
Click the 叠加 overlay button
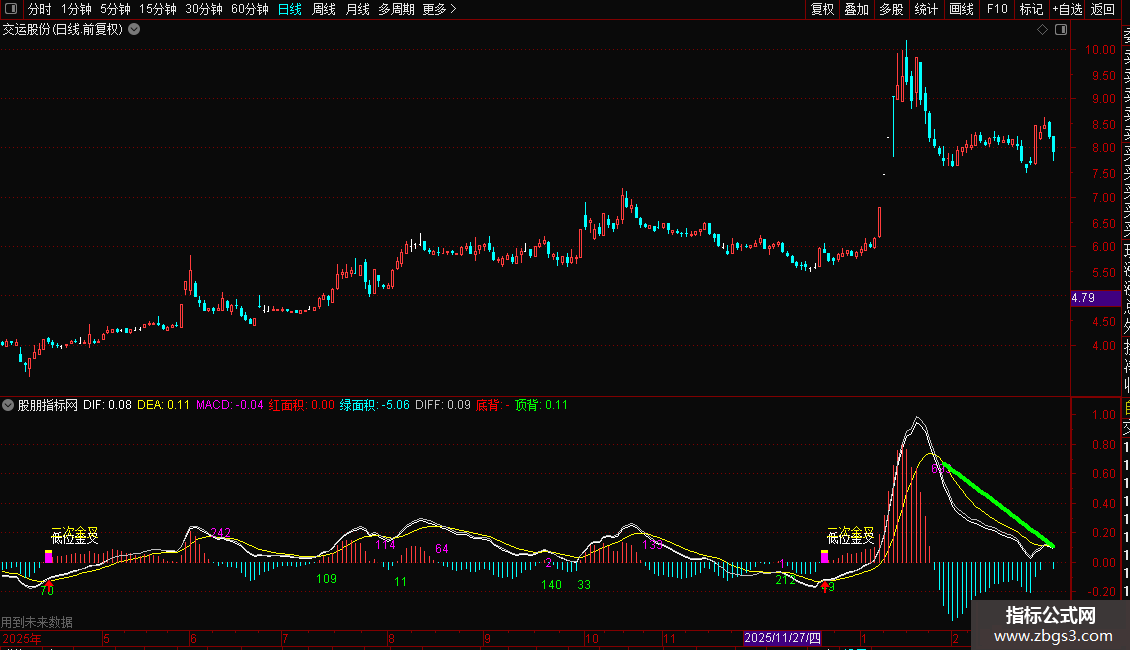[x=857, y=9]
